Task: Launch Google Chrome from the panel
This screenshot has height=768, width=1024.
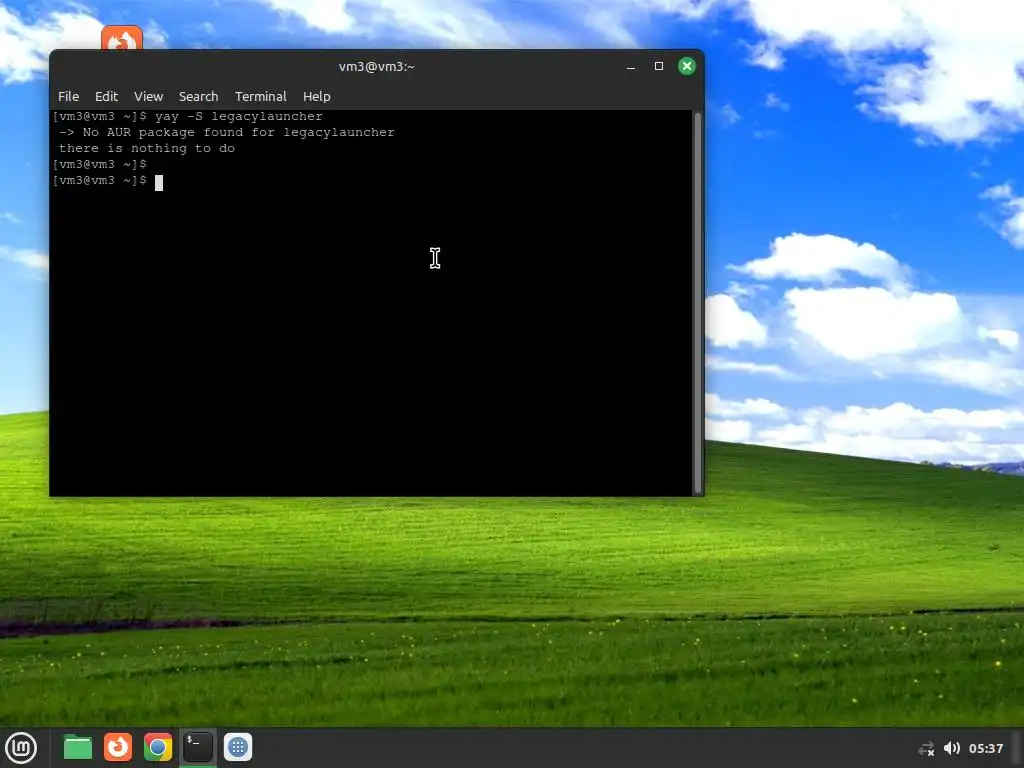Action: pos(158,747)
